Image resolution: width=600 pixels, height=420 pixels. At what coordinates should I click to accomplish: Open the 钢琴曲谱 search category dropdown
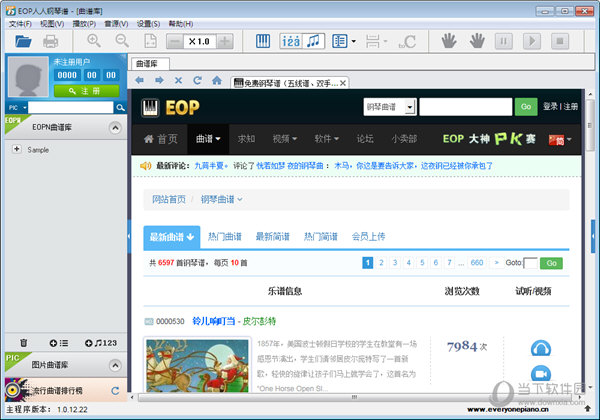(x=390, y=107)
